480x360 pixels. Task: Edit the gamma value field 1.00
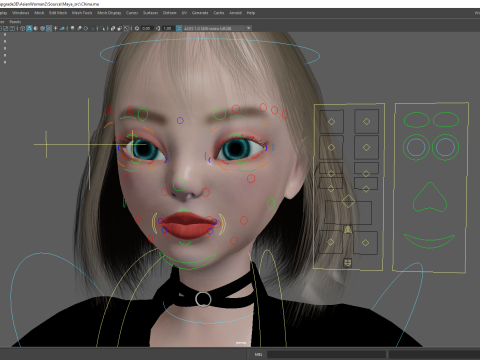pyautogui.click(x=168, y=29)
